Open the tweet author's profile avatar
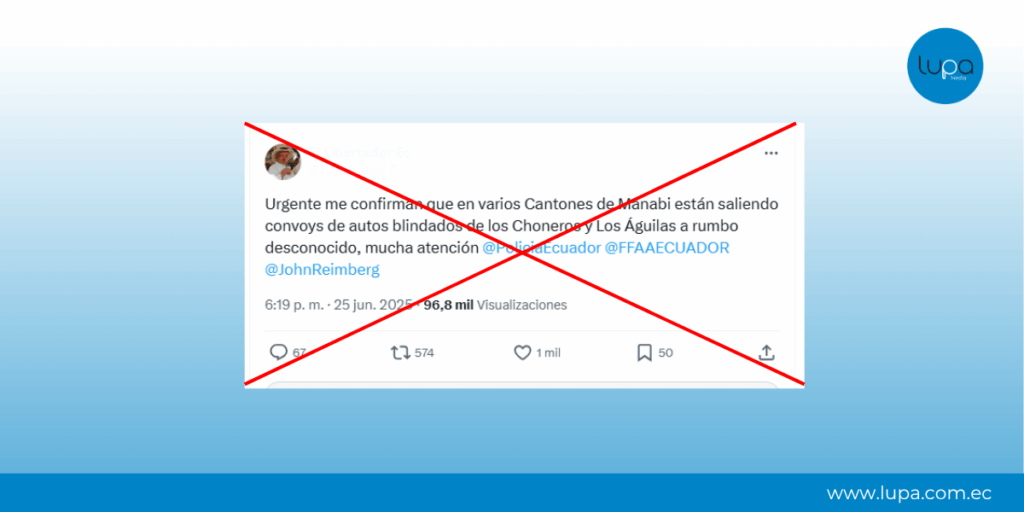The image size is (1024, 512). click(x=283, y=161)
